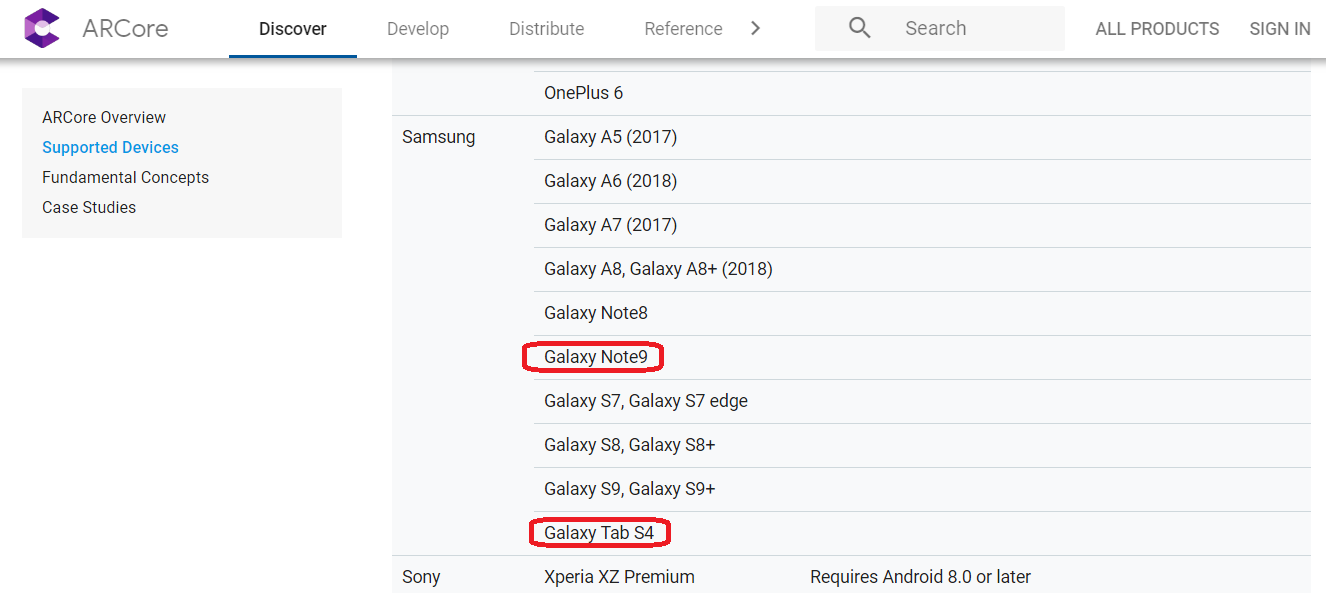
Task: Expand more tabs with the chevron arrow
Action: tap(756, 28)
